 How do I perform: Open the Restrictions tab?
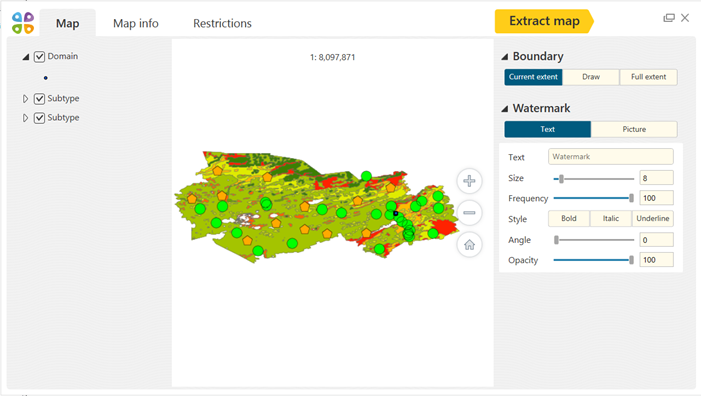coord(222,23)
